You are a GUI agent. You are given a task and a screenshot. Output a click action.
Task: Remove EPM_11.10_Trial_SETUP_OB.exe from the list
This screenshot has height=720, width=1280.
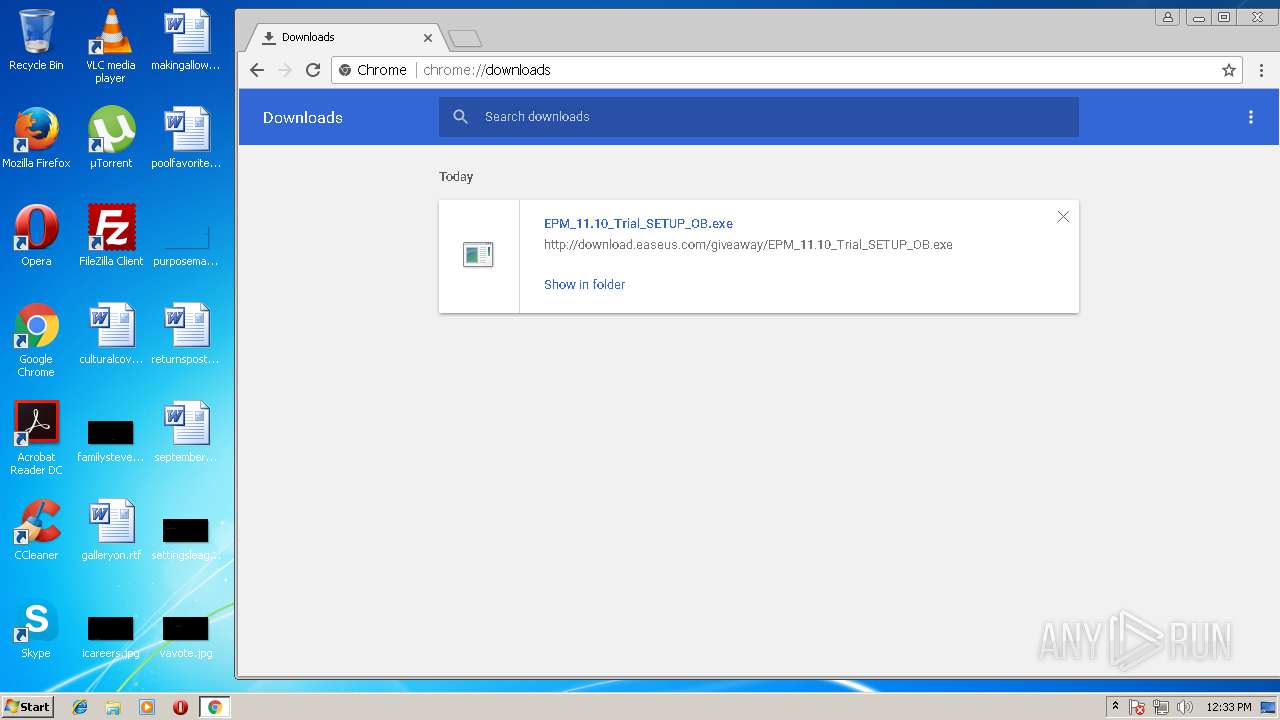coord(1063,217)
